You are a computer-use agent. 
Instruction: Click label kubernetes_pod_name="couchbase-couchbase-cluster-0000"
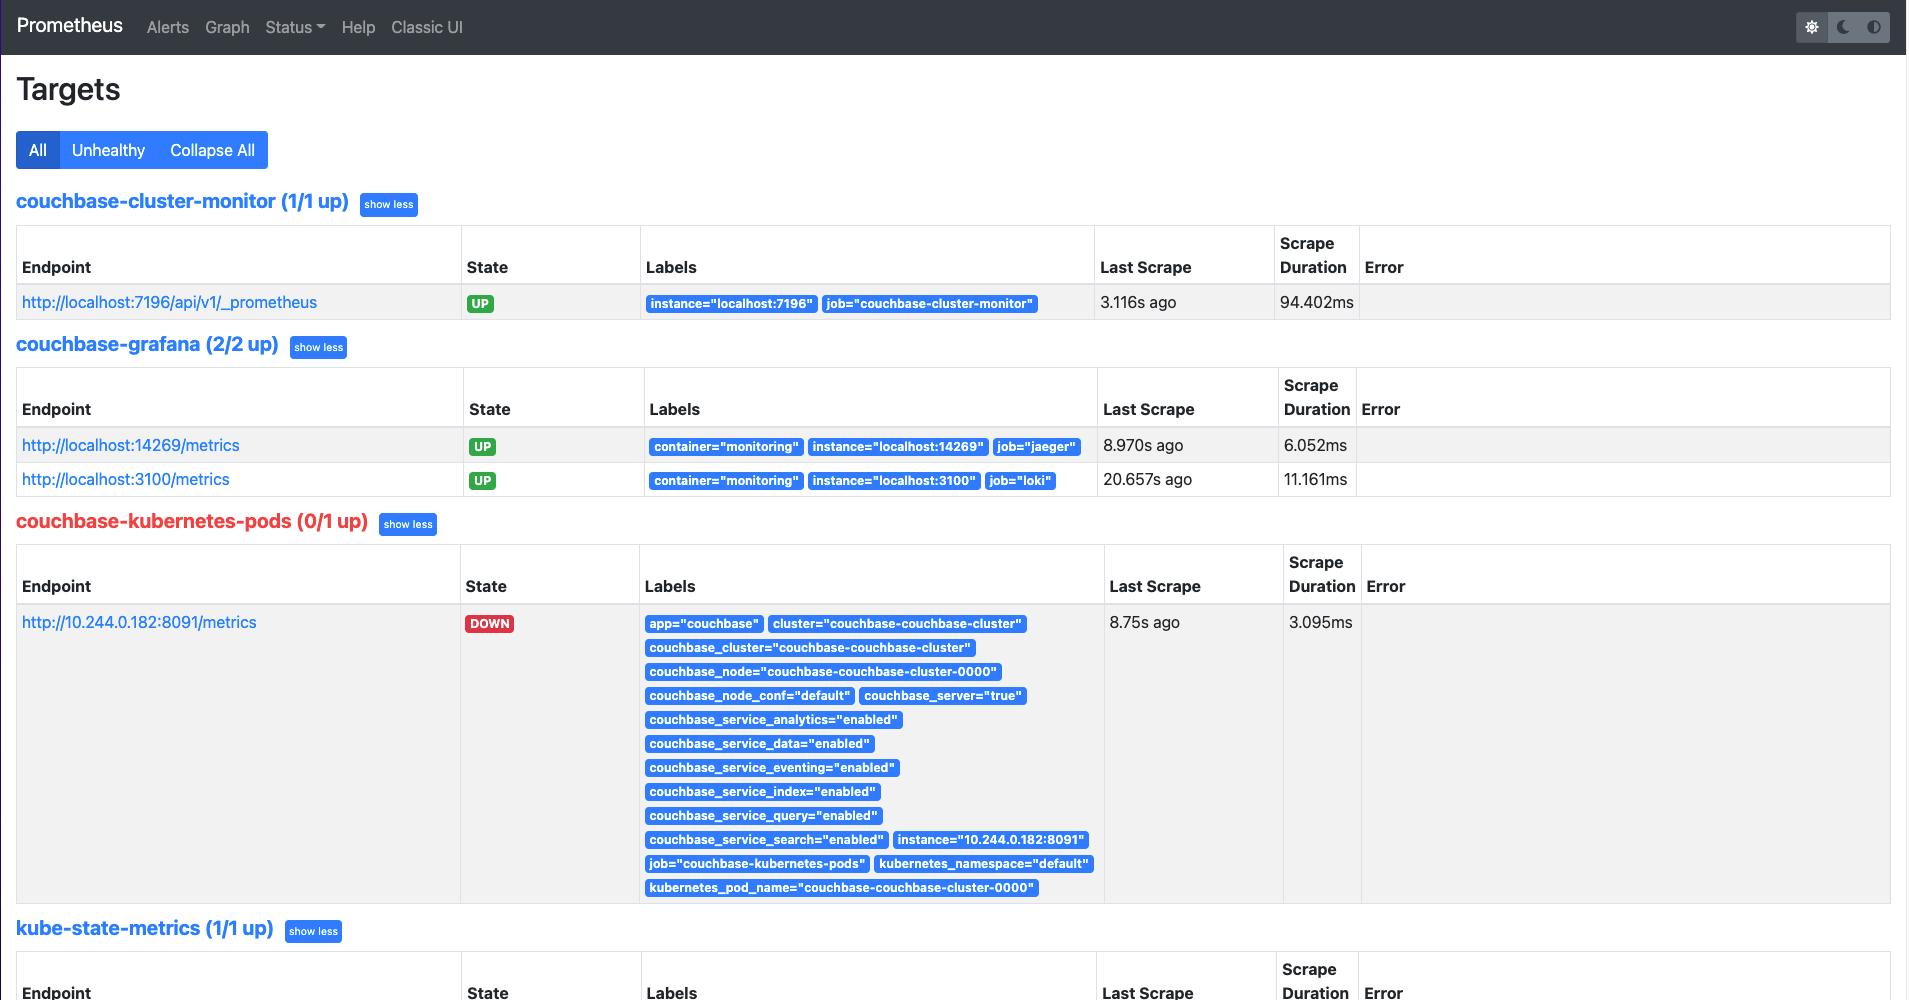pos(842,888)
